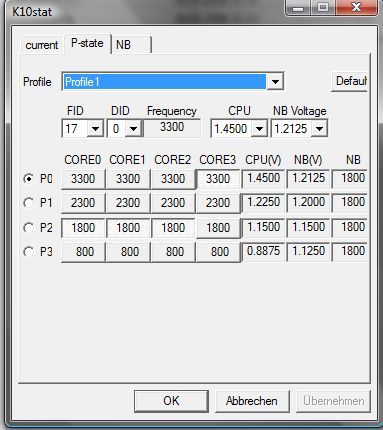This screenshot has height=430, width=383.
Task: Click the greyed Übernehmen button
Action: [x=333, y=401]
